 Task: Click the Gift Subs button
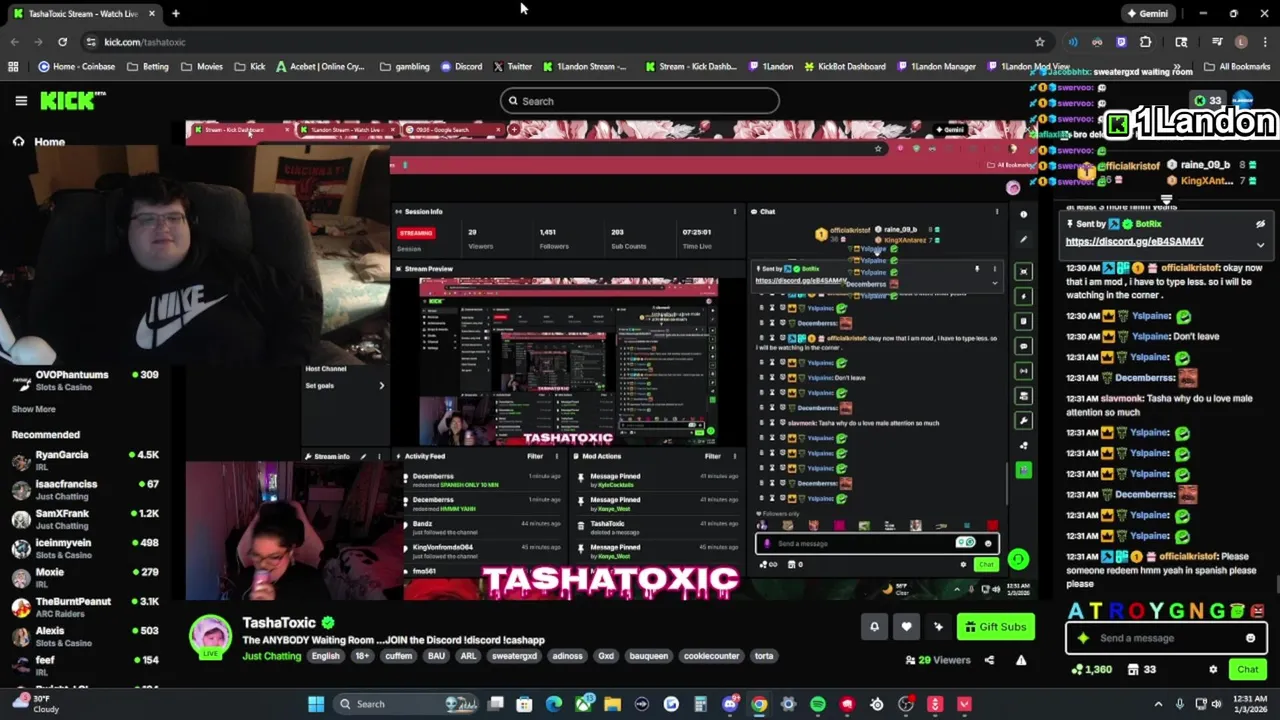click(x=995, y=627)
